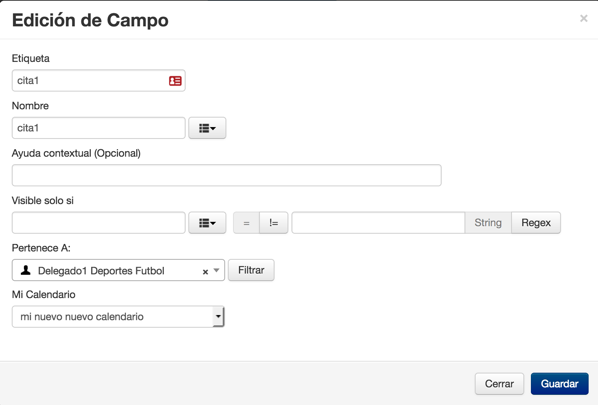Click the Filtrar button
Screen dimensions: 598x405
click(251, 270)
